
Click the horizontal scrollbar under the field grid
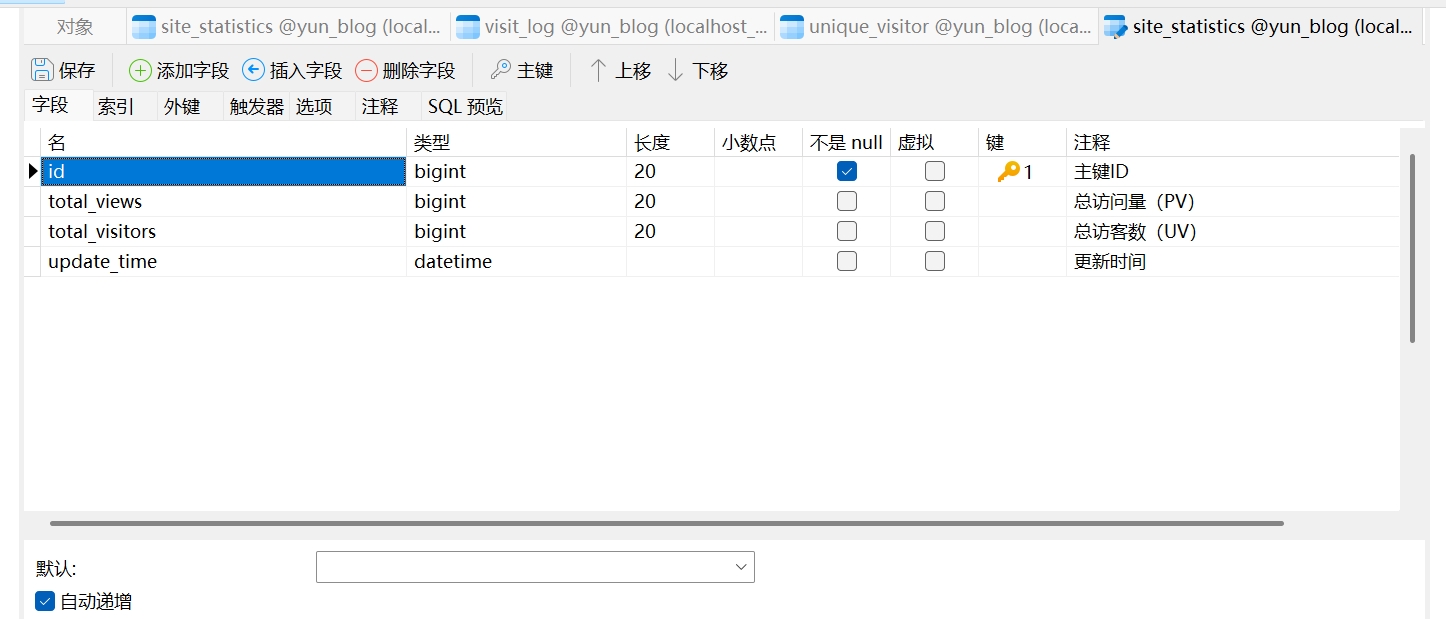(666, 523)
